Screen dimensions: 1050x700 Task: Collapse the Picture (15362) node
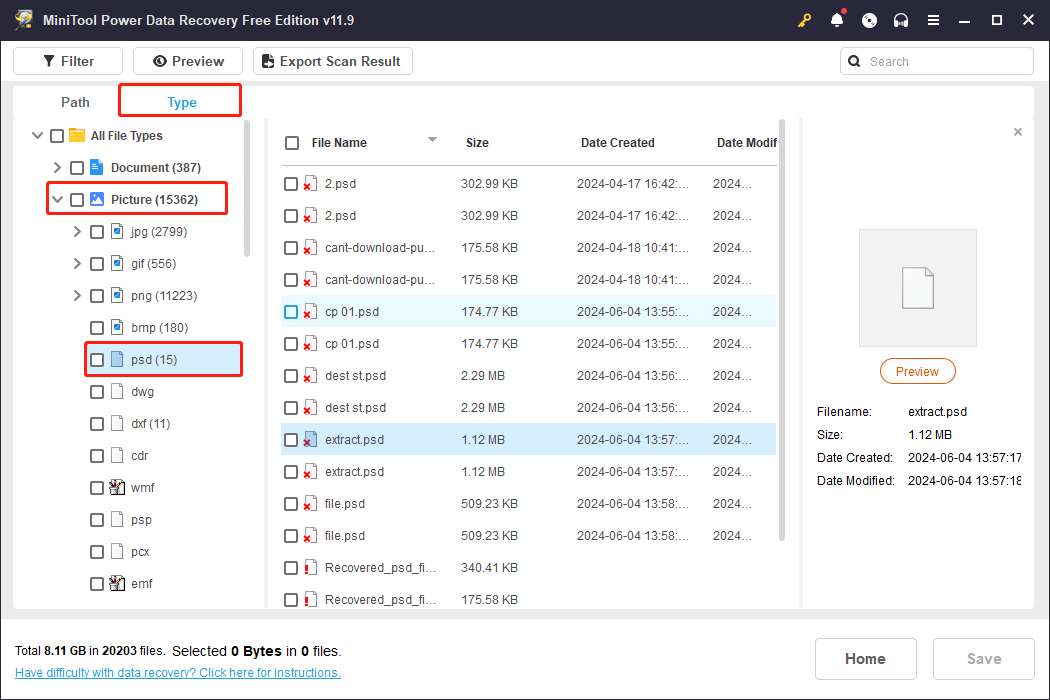pyautogui.click(x=58, y=200)
